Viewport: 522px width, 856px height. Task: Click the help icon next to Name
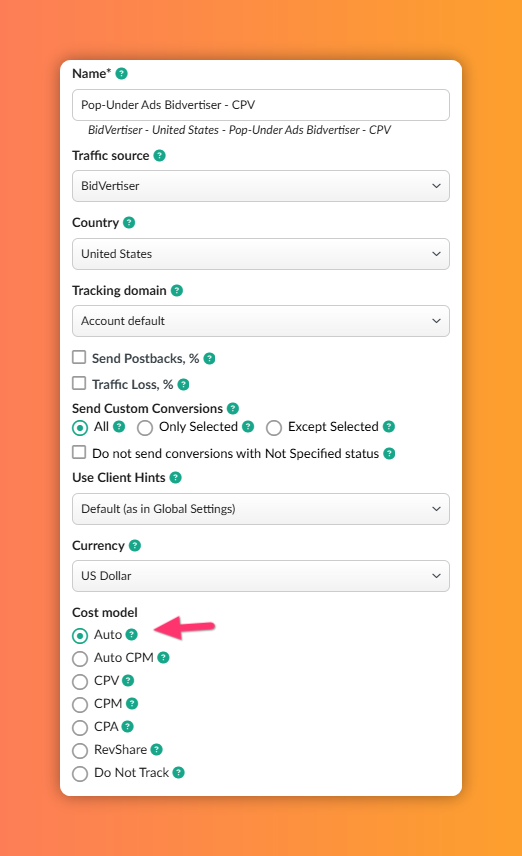(122, 74)
